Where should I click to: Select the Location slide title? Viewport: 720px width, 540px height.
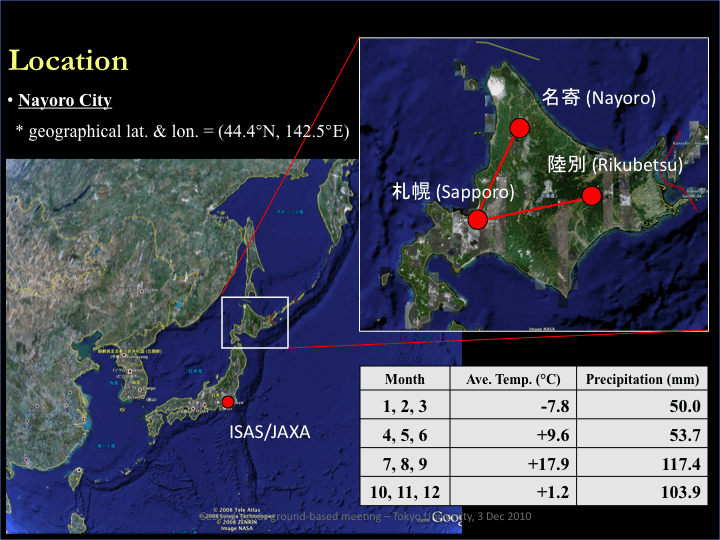[x=68, y=61]
